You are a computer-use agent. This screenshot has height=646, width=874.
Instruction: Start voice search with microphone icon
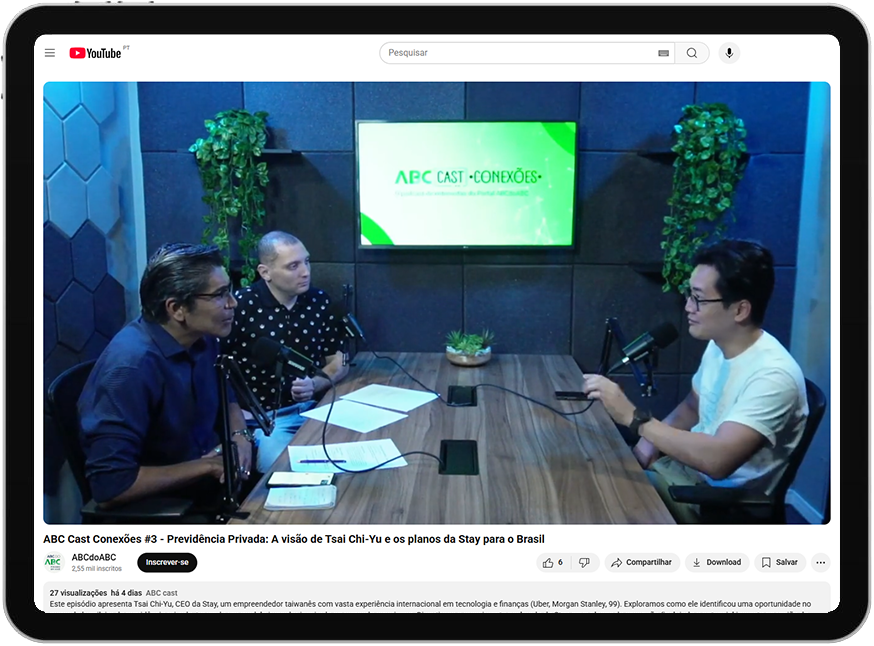pyautogui.click(x=729, y=53)
